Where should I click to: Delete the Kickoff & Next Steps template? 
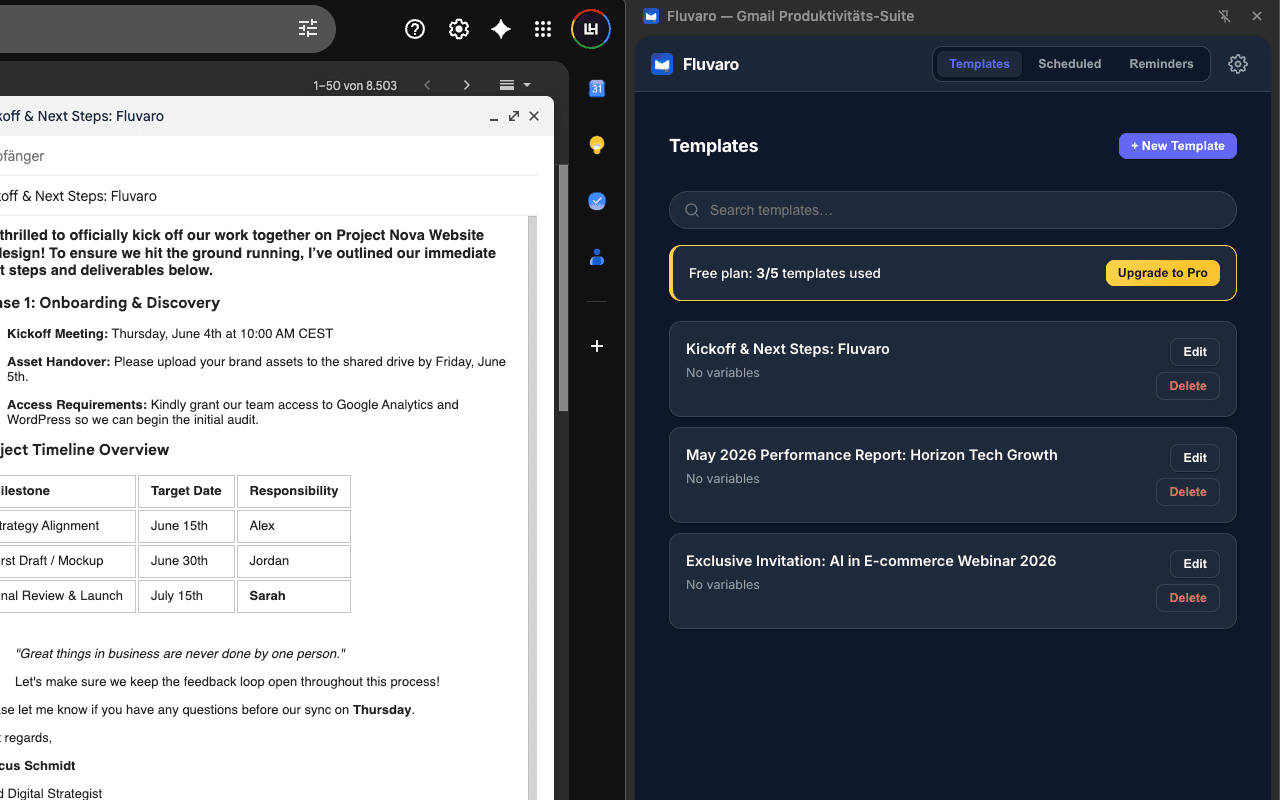coord(1188,386)
